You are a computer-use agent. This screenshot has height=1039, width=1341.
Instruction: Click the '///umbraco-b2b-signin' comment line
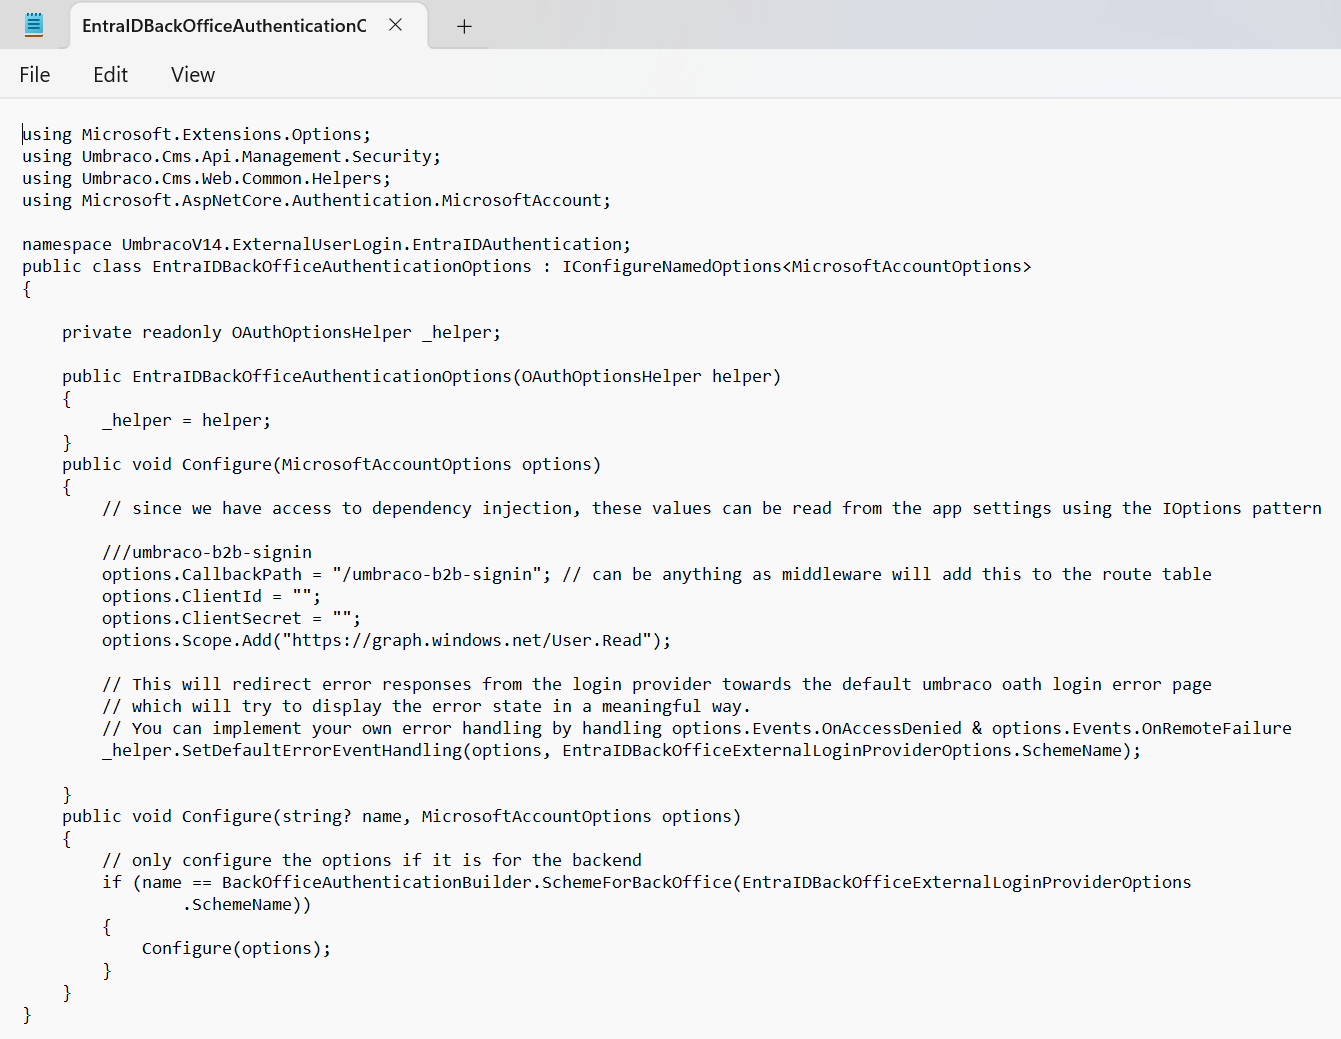tap(207, 552)
